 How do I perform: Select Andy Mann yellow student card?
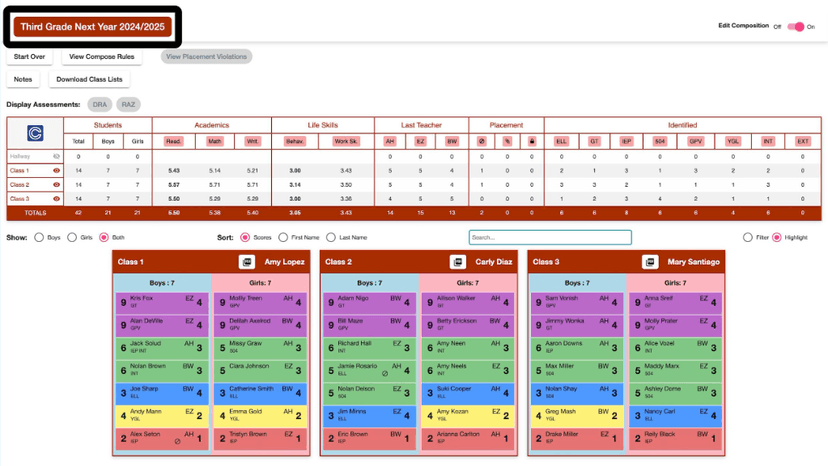click(162, 416)
